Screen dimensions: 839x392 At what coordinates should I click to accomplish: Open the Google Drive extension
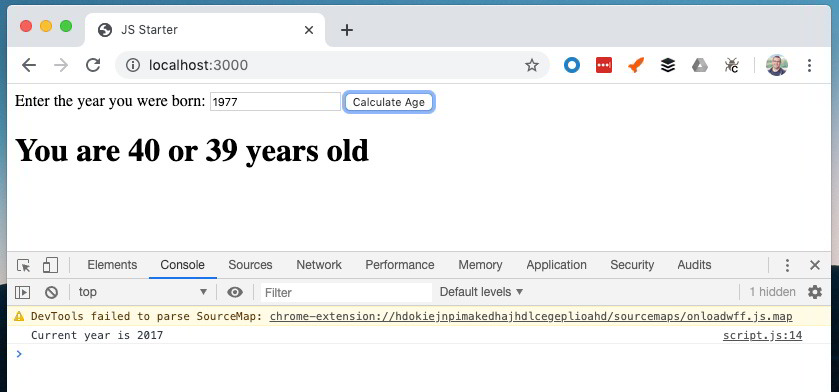700,65
